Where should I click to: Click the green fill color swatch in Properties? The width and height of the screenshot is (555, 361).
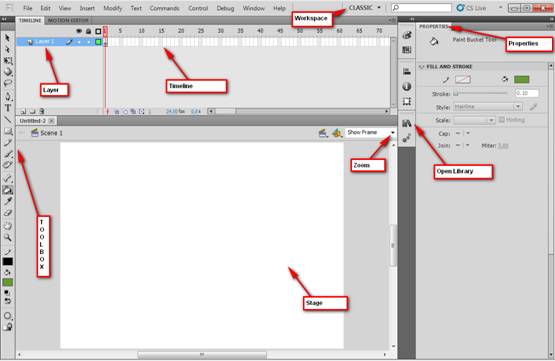click(x=521, y=79)
